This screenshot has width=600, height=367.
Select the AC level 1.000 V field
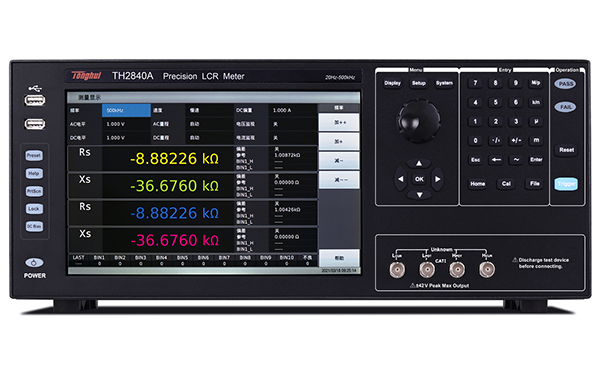[x=126, y=124]
